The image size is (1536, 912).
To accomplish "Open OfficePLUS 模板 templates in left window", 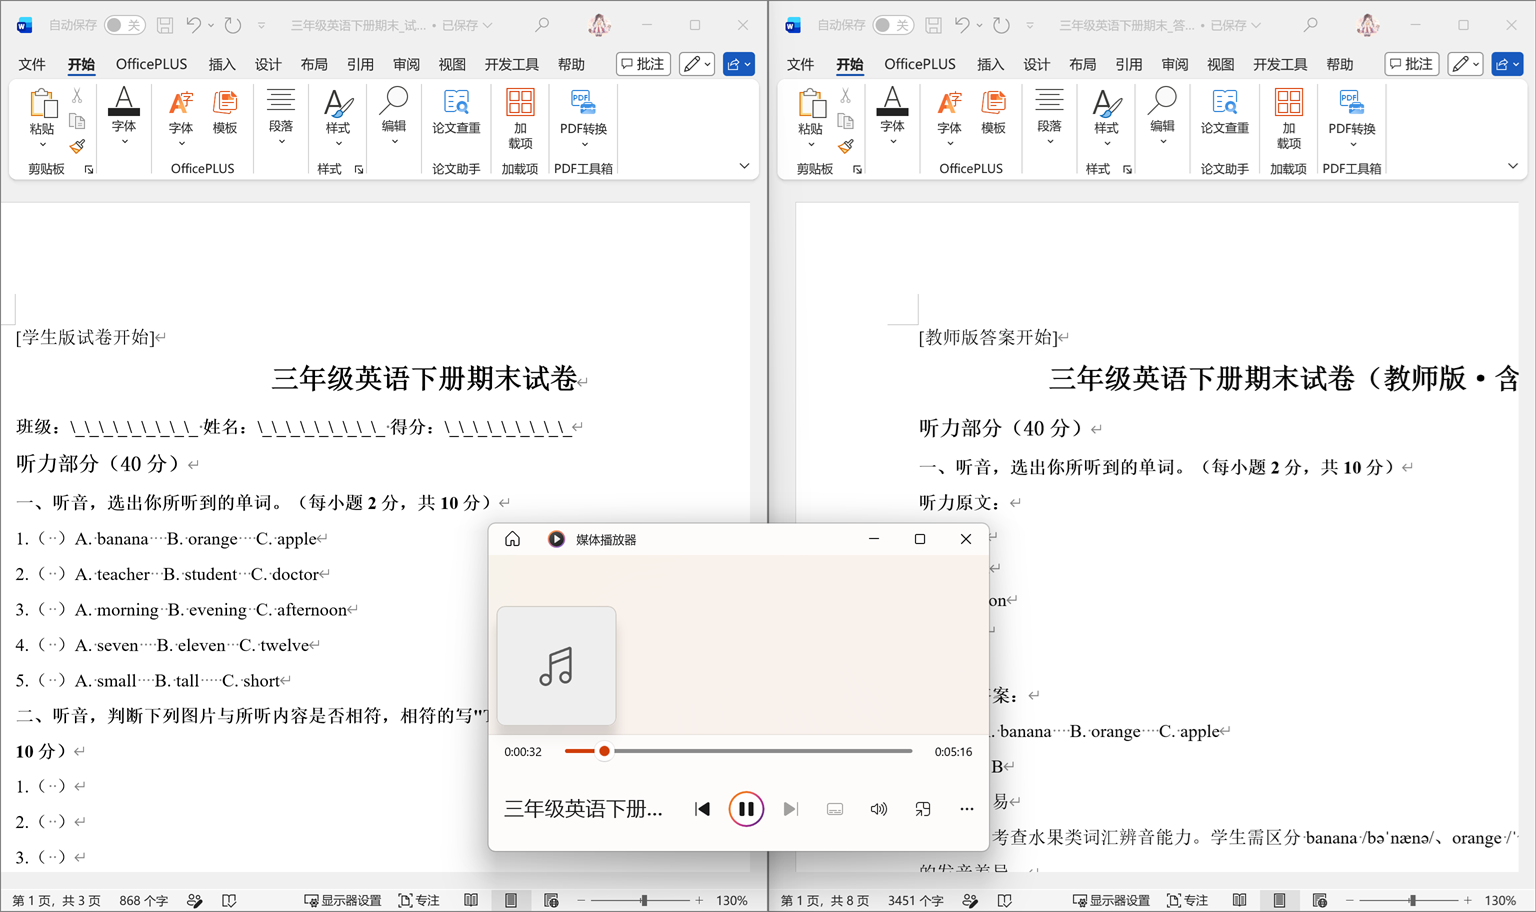I will pos(225,112).
